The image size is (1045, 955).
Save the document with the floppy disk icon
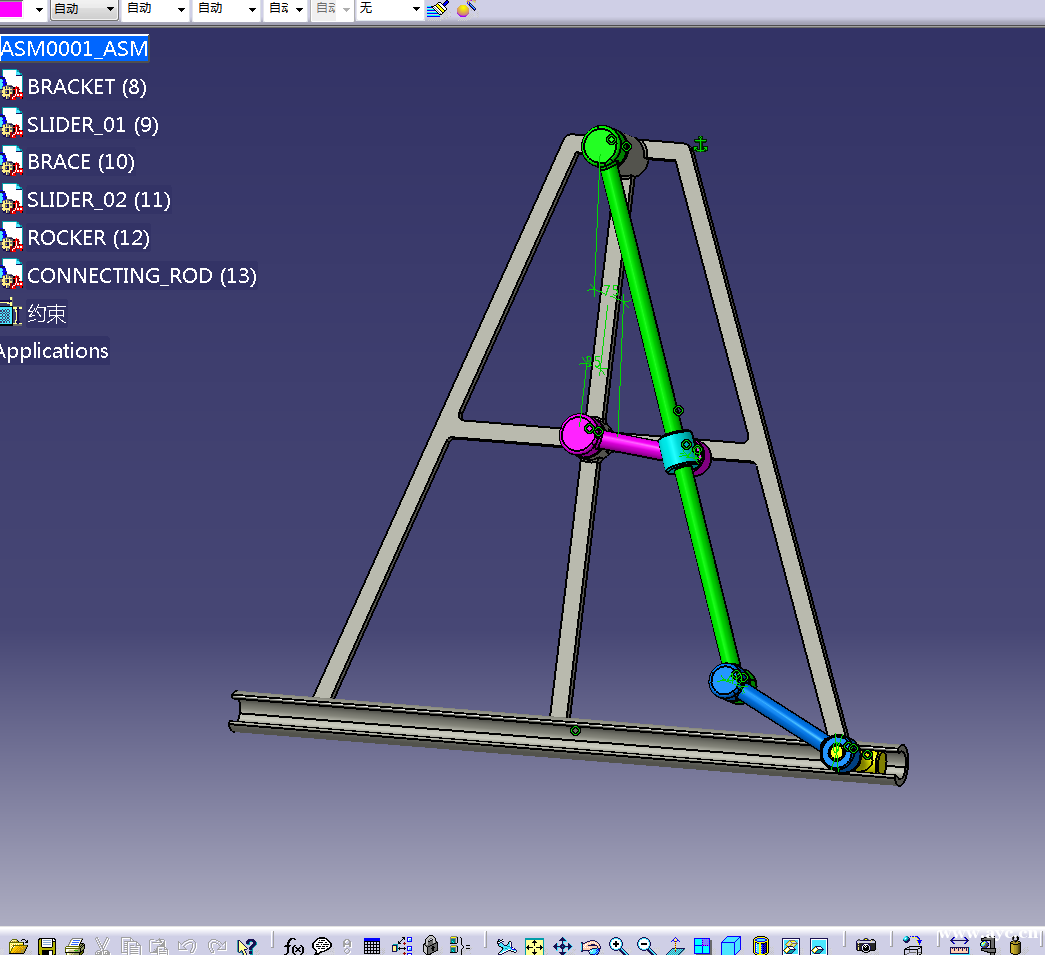[46, 945]
